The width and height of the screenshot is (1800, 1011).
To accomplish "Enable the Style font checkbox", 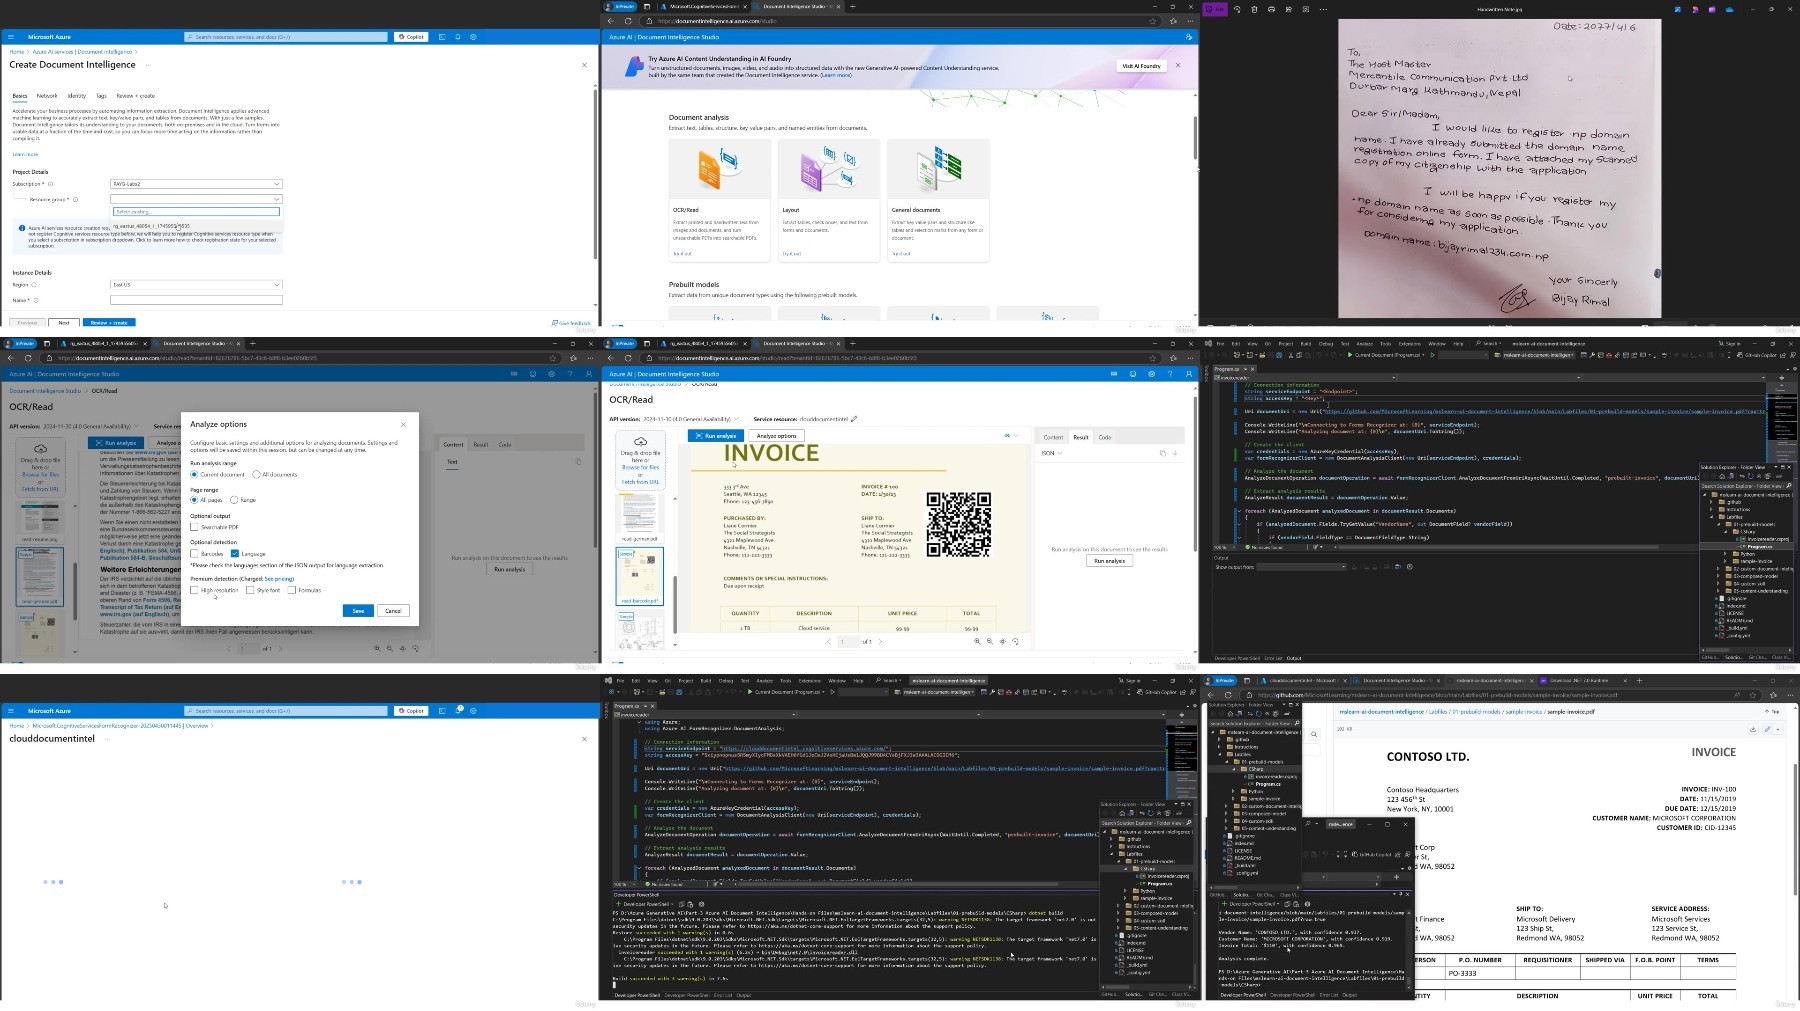I will 250,590.
